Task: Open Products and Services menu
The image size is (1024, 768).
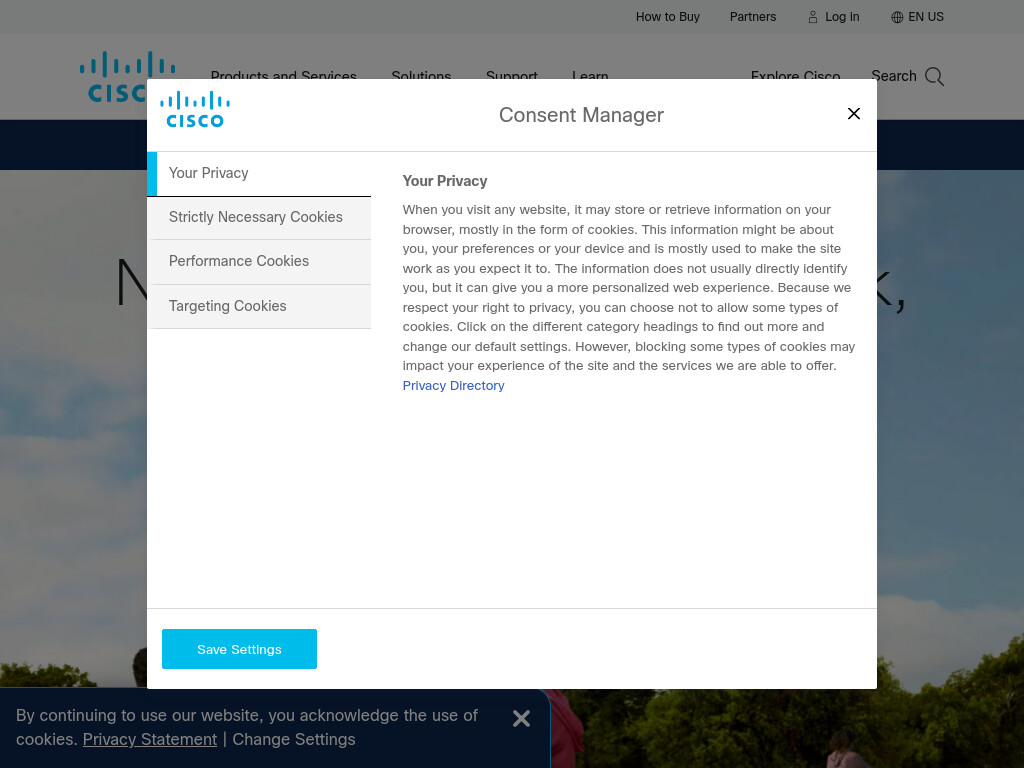Action: click(283, 74)
